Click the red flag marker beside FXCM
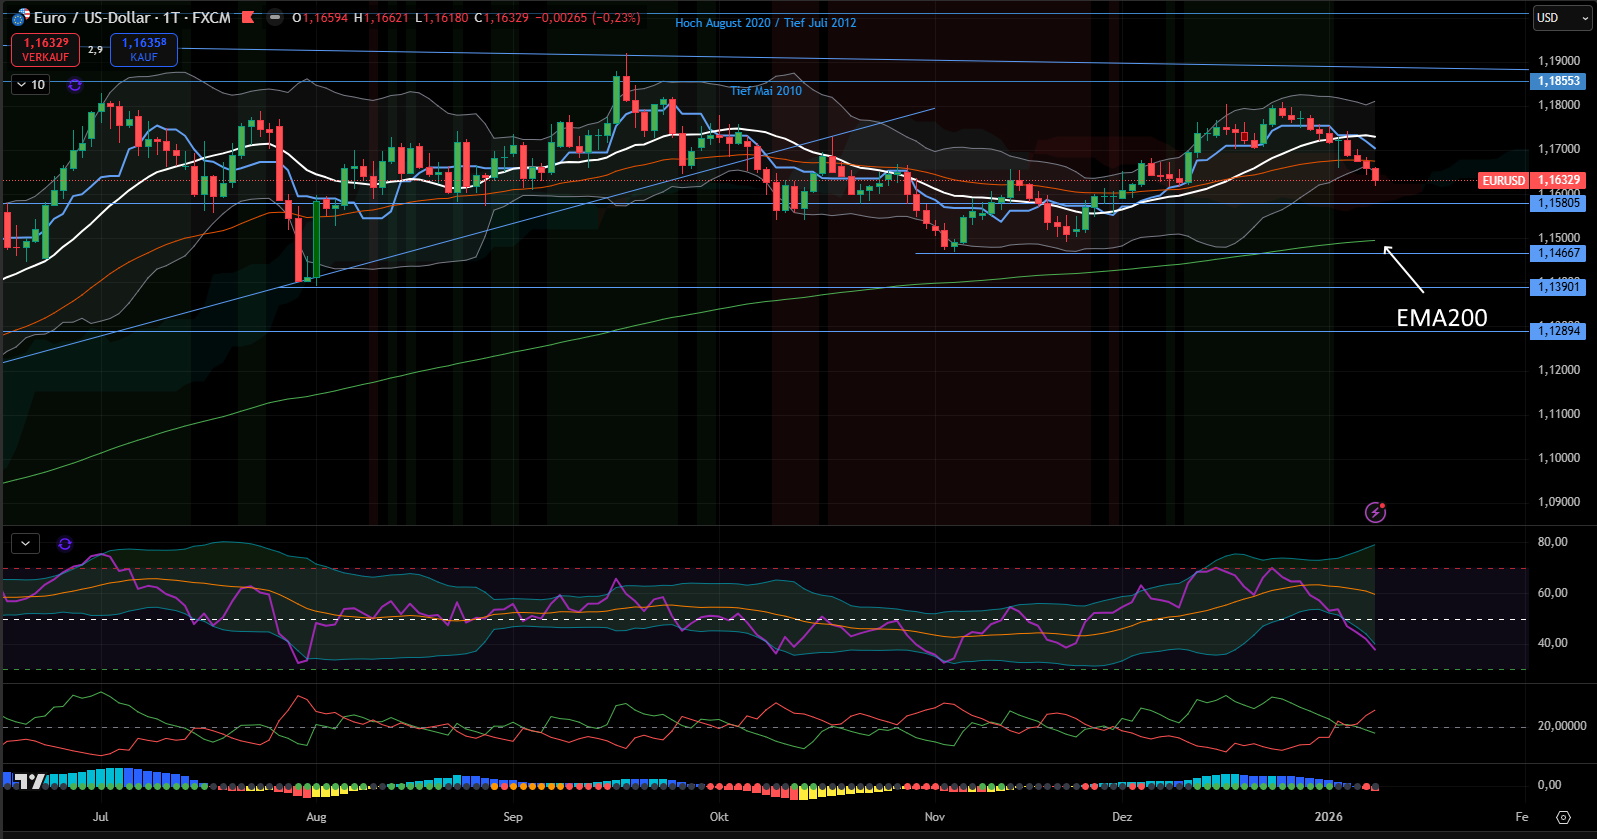The image size is (1597, 839). click(x=248, y=17)
